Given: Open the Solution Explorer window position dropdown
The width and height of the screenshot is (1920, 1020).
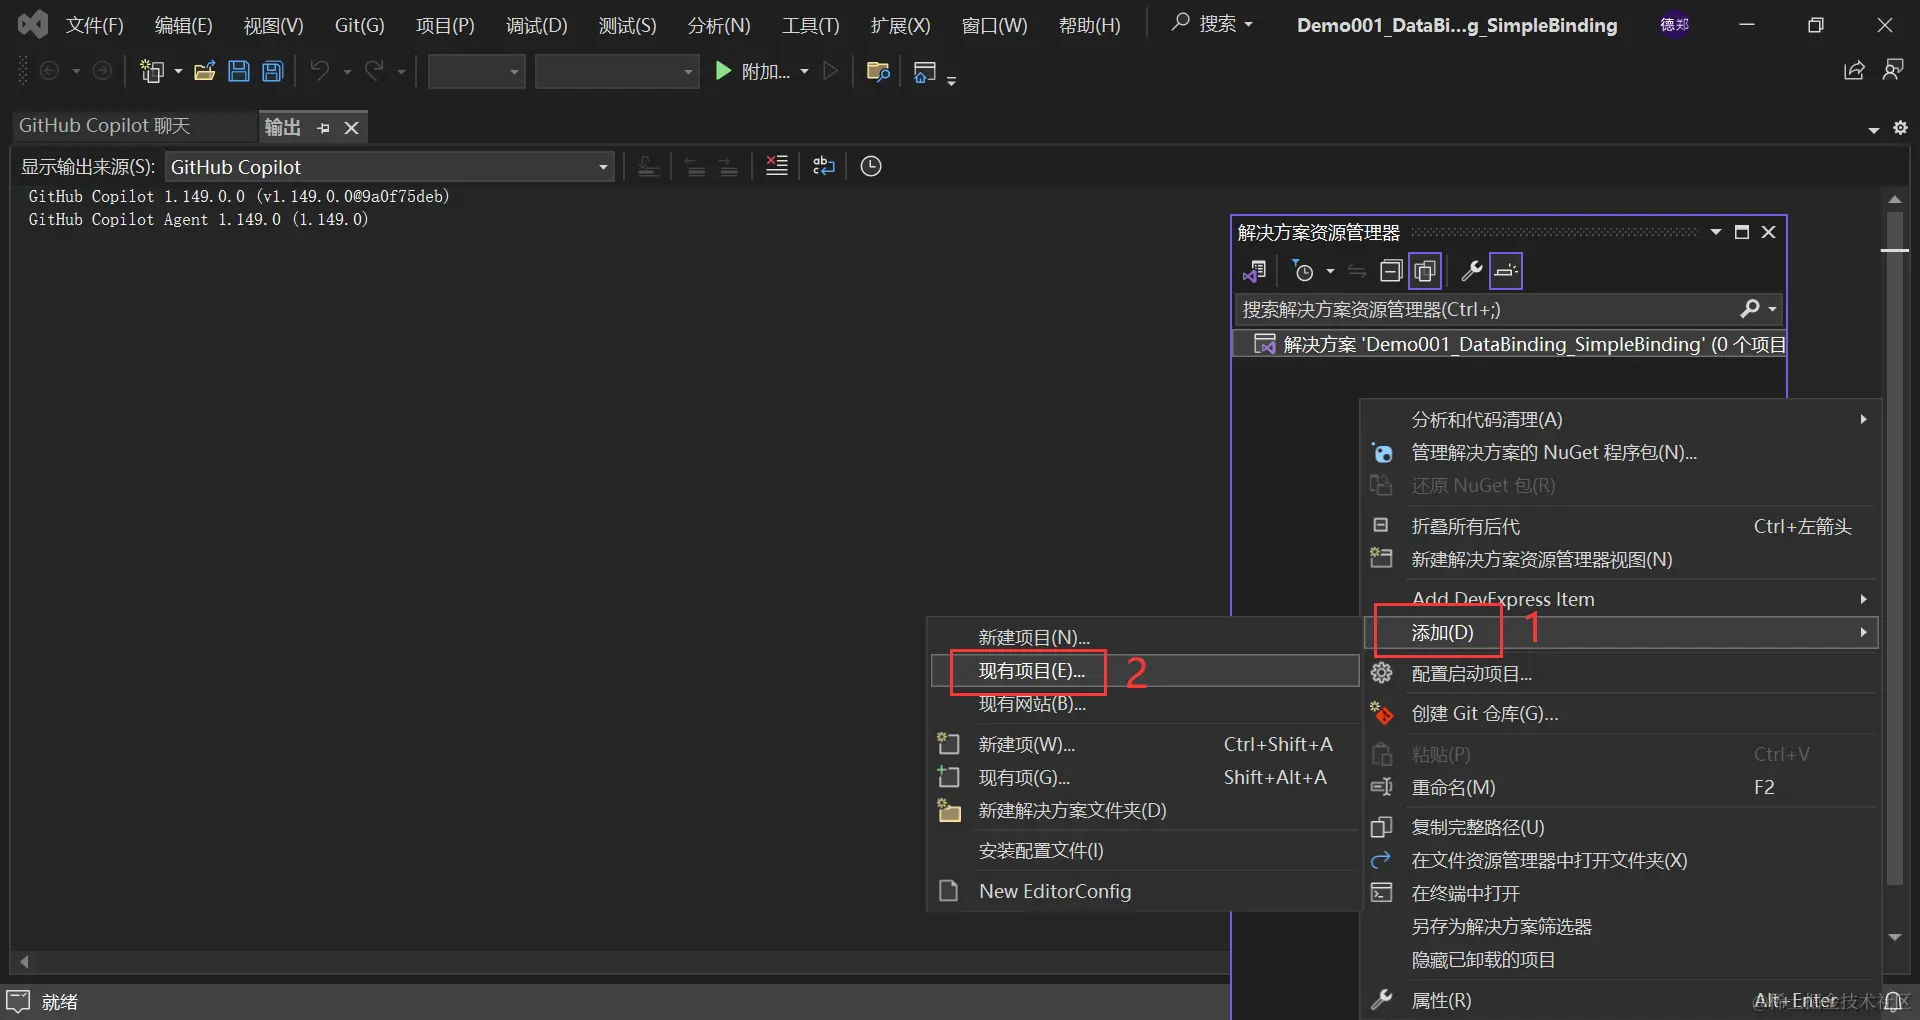Looking at the screenshot, I should click(1716, 232).
